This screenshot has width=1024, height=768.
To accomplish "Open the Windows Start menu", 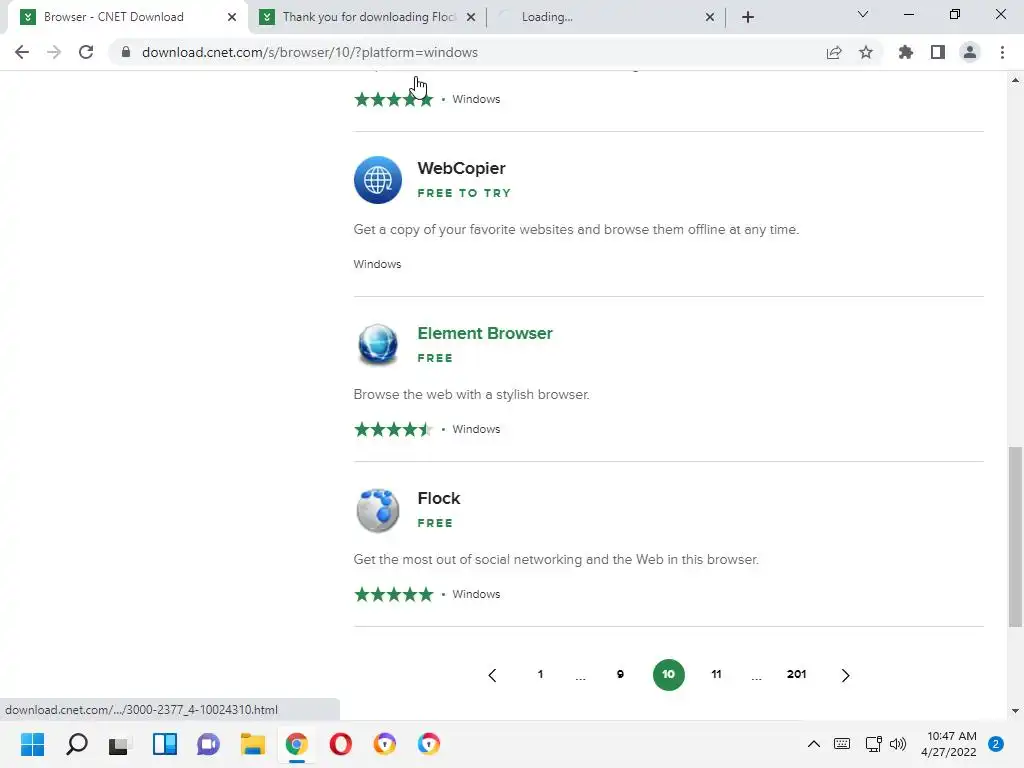I will coord(32,744).
